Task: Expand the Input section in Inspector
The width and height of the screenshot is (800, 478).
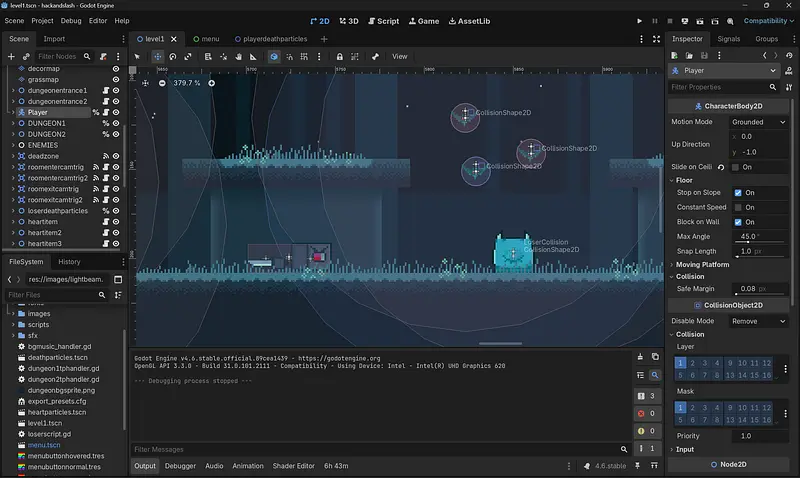Action: [685, 449]
